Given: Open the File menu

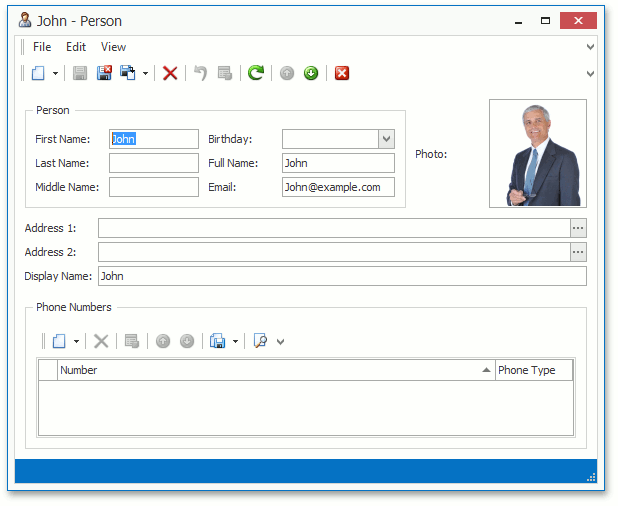Looking at the screenshot, I should 42,47.
